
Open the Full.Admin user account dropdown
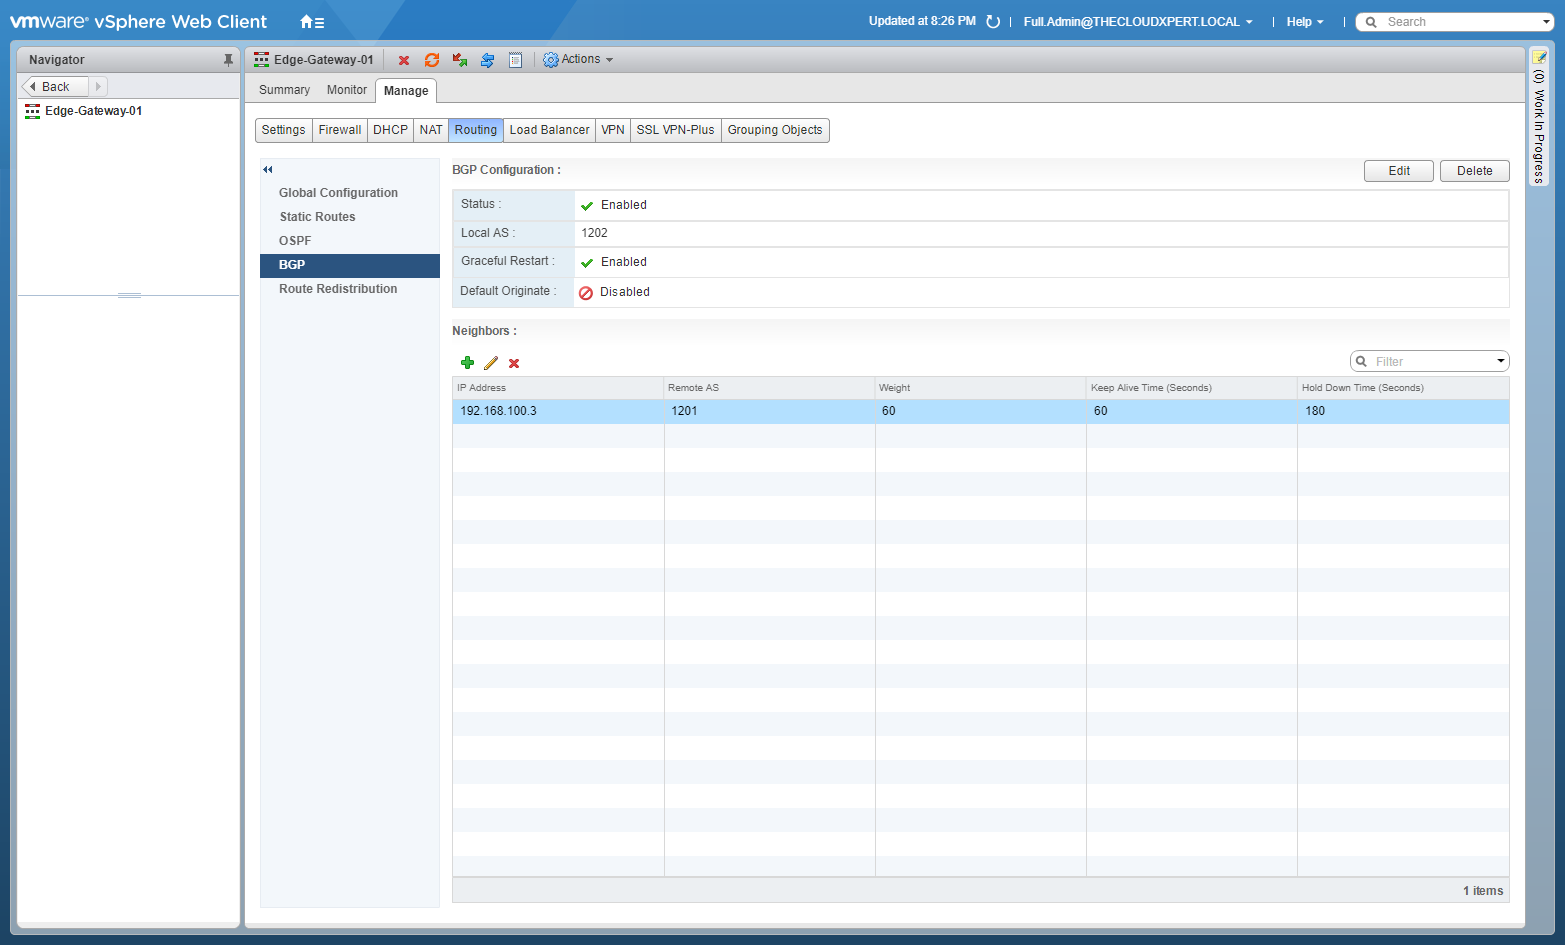(1137, 22)
